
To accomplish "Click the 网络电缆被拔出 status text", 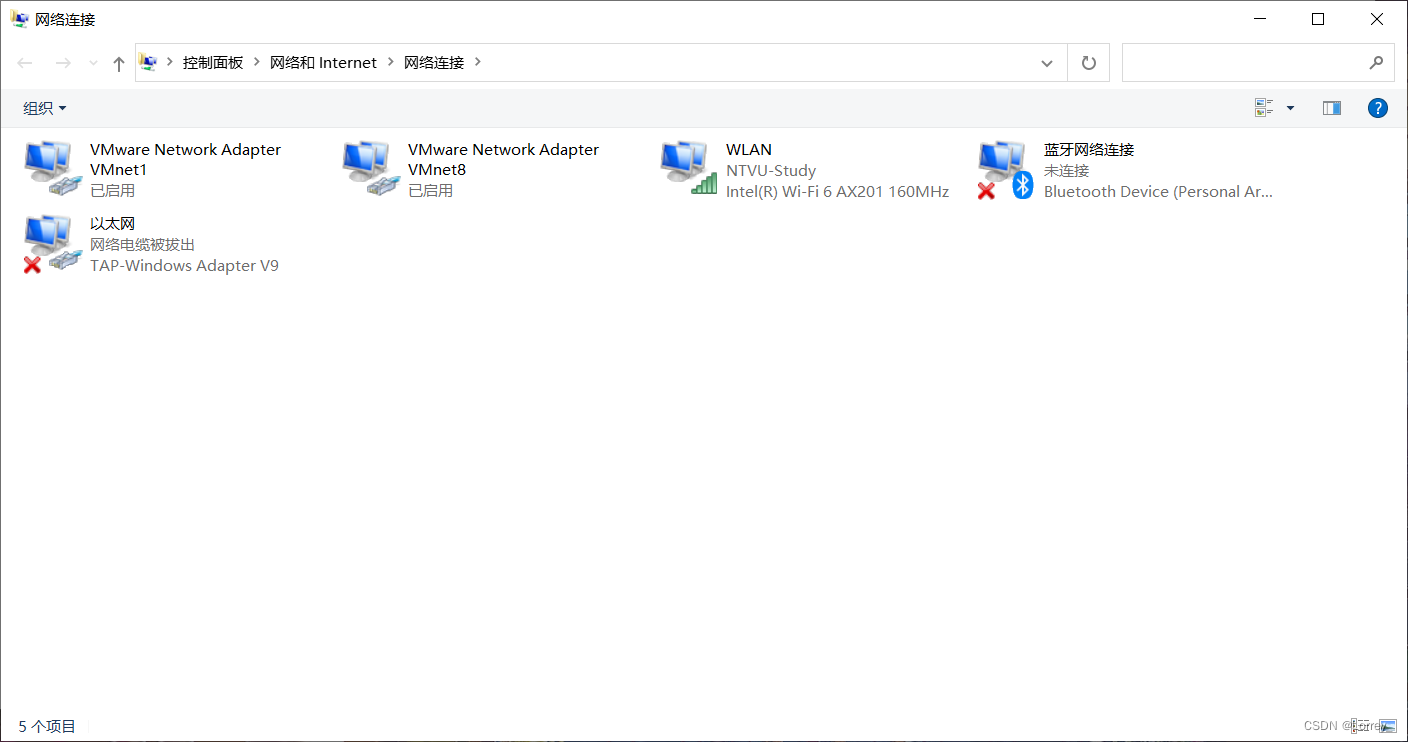I will [x=142, y=245].
